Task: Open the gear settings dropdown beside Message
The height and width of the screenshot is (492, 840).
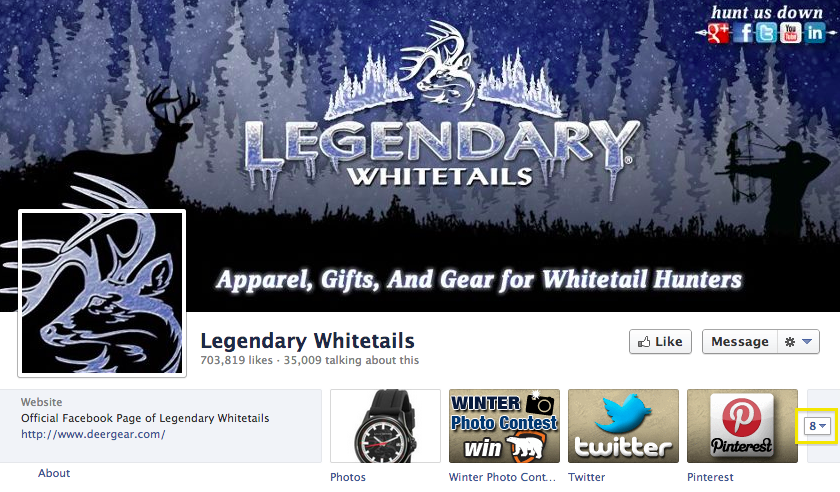Action: 798,342
